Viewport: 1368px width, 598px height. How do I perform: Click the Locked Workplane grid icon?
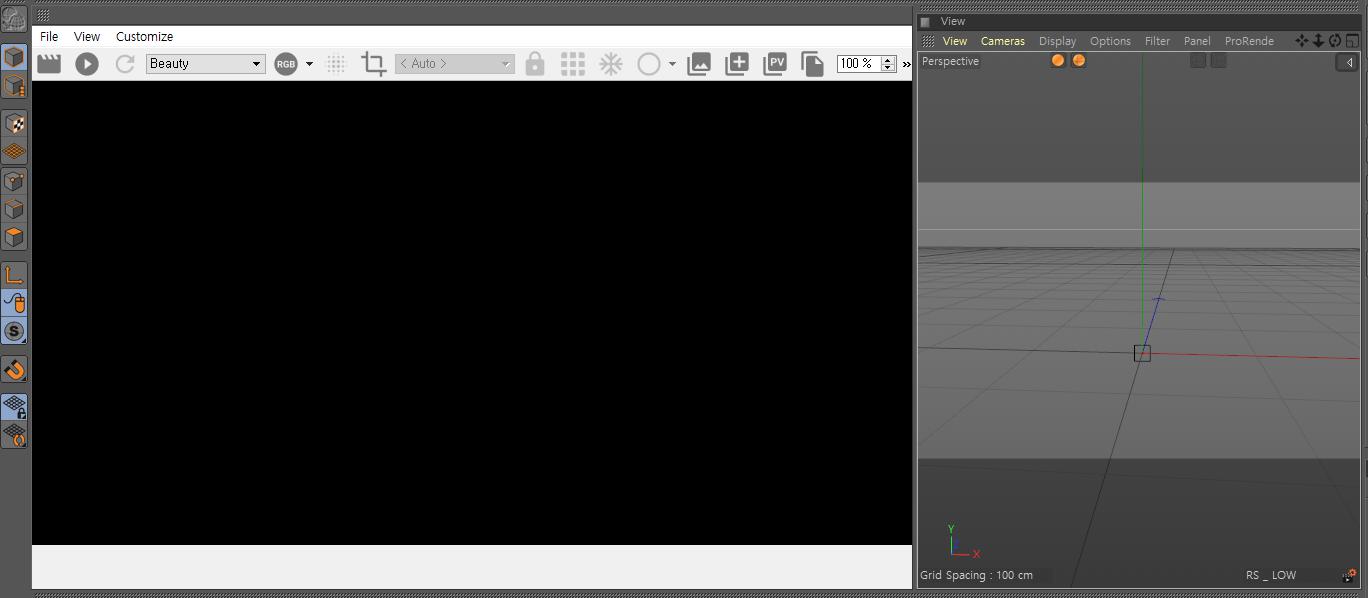click(14, 407)
